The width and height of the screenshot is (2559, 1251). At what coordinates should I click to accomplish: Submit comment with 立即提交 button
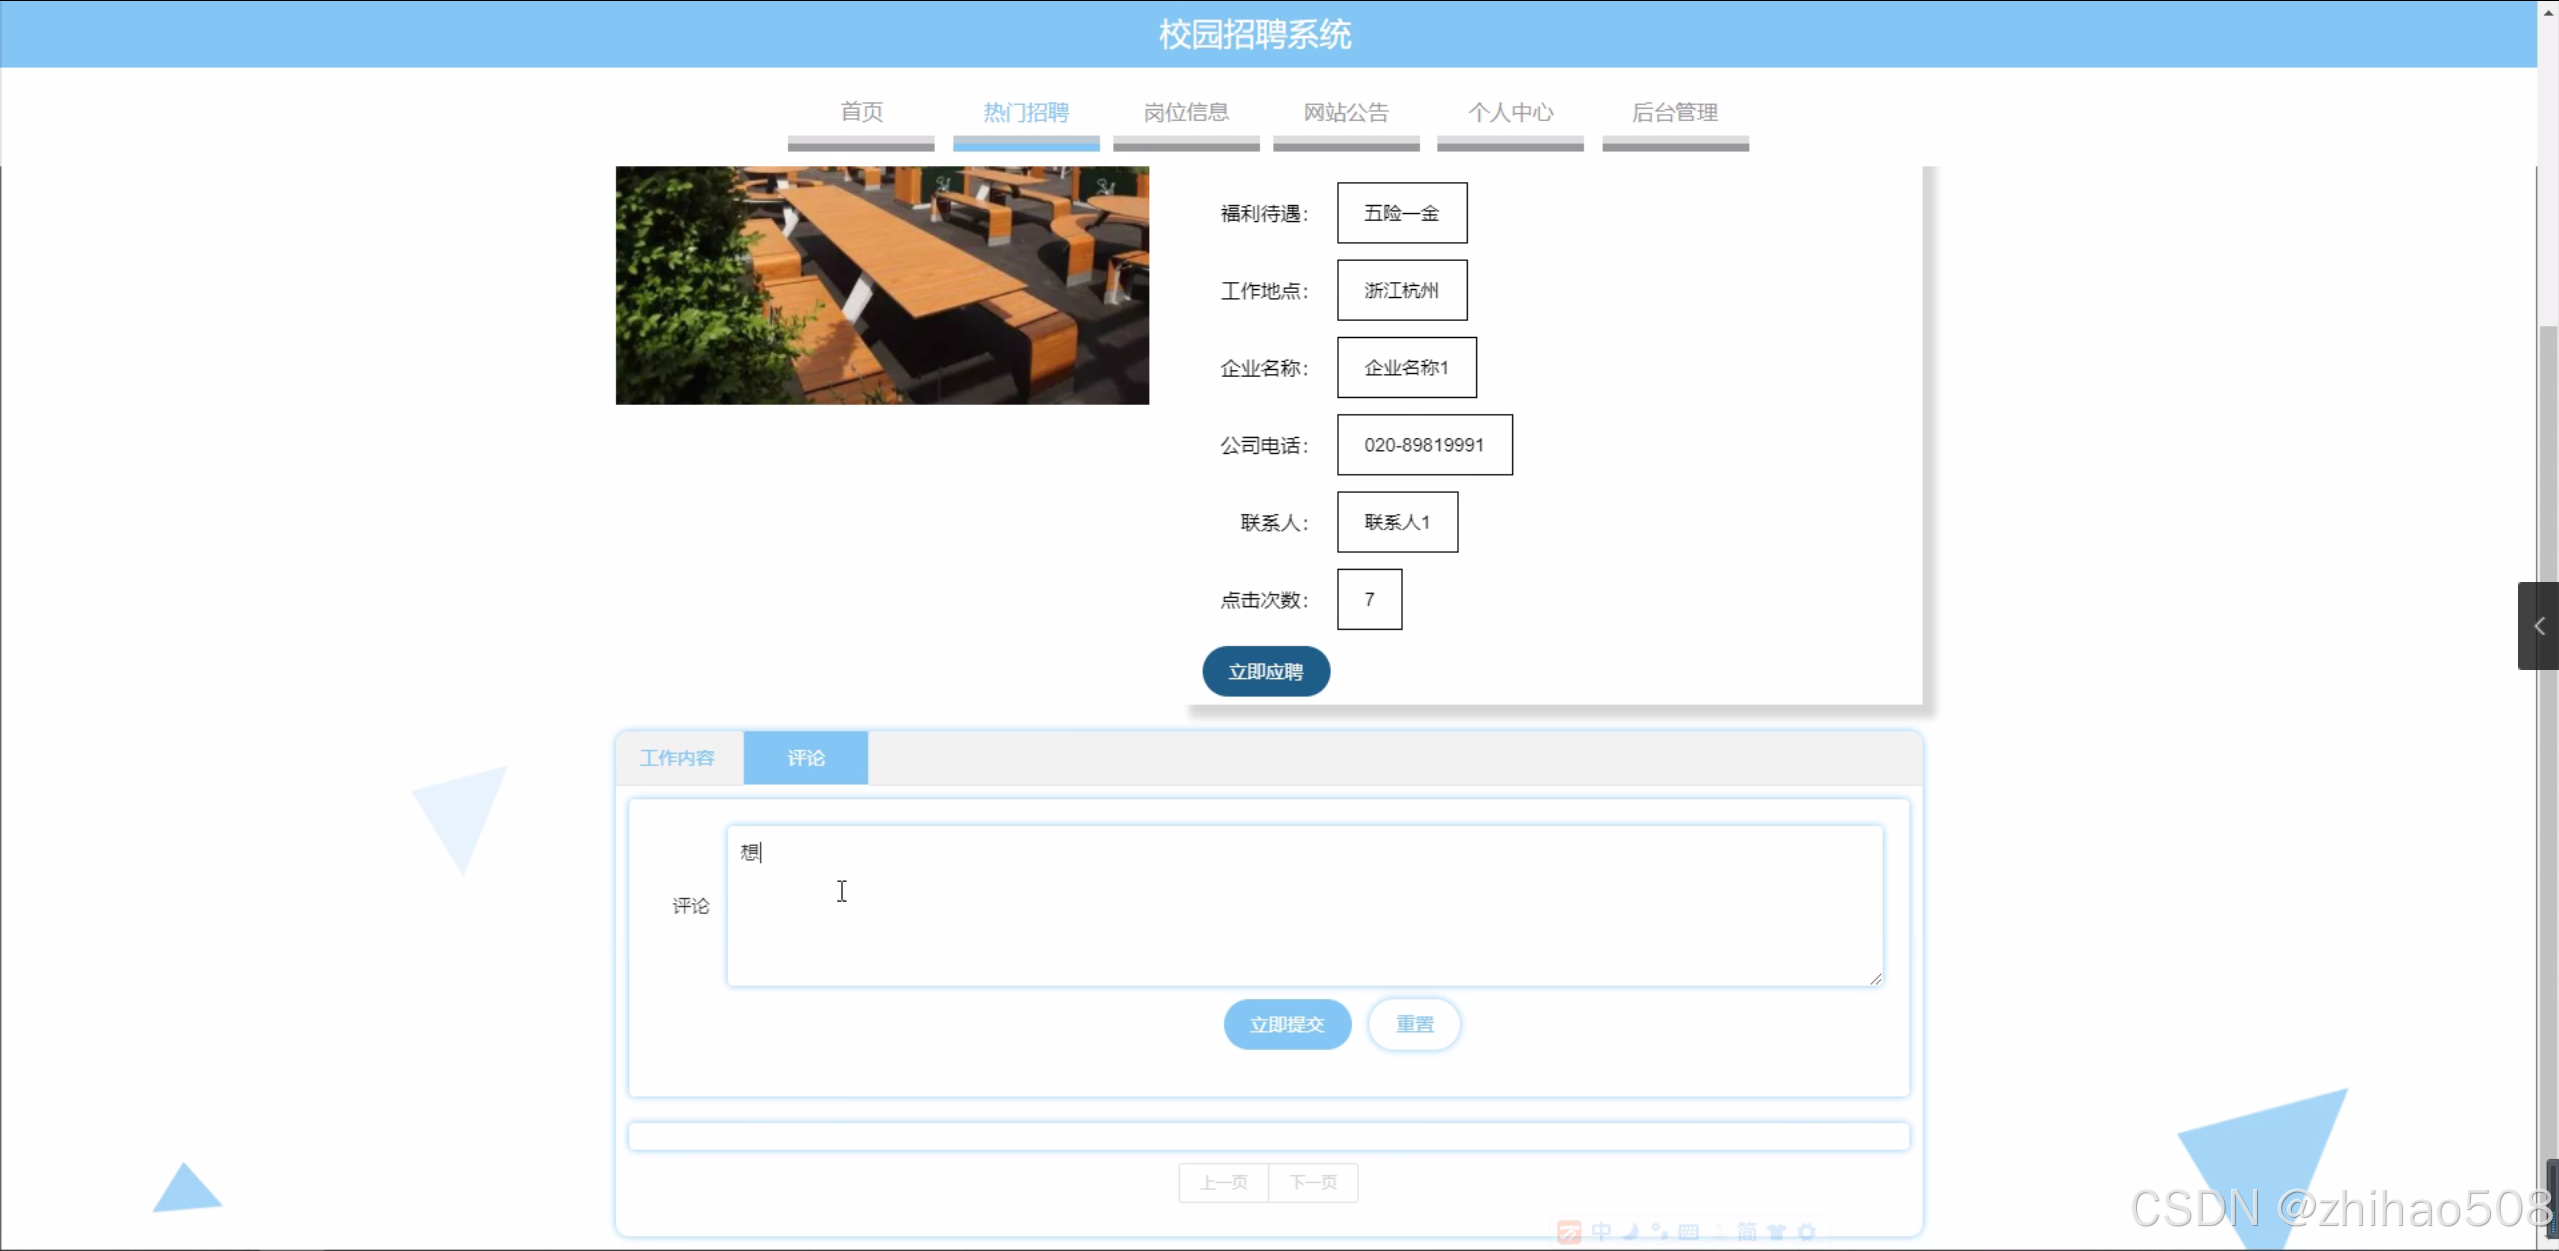[x=1287, y=1024]
